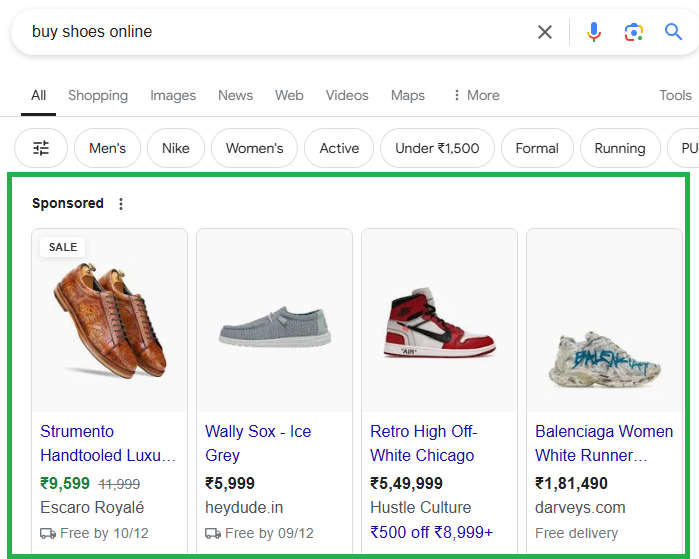The image size is (699, 559).
Task: Apply the Running filter chip
Action: pyautogui.click(x=620, y=148)
